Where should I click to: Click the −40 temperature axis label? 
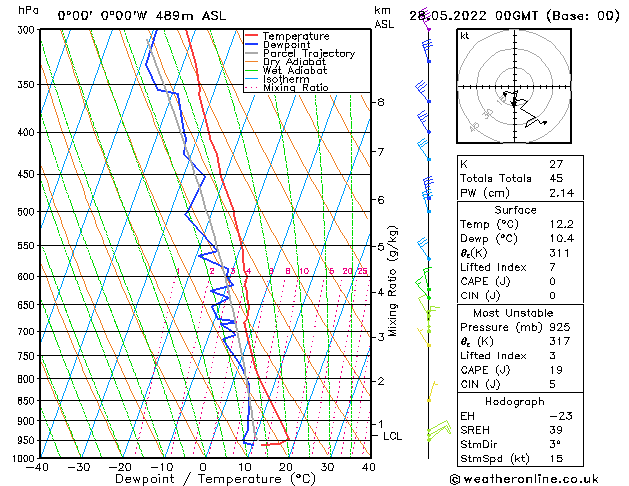pyautogui.click(x=37, y=467)
